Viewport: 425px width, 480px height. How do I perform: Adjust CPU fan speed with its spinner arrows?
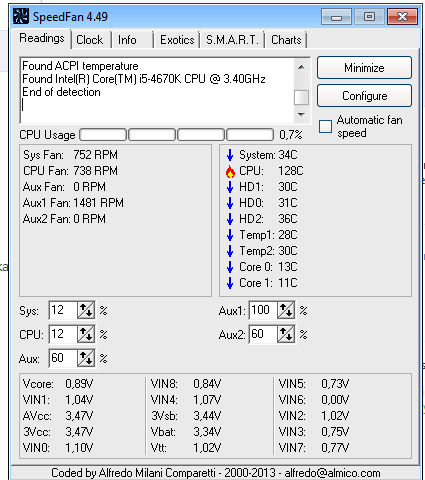tap(86, 334)
